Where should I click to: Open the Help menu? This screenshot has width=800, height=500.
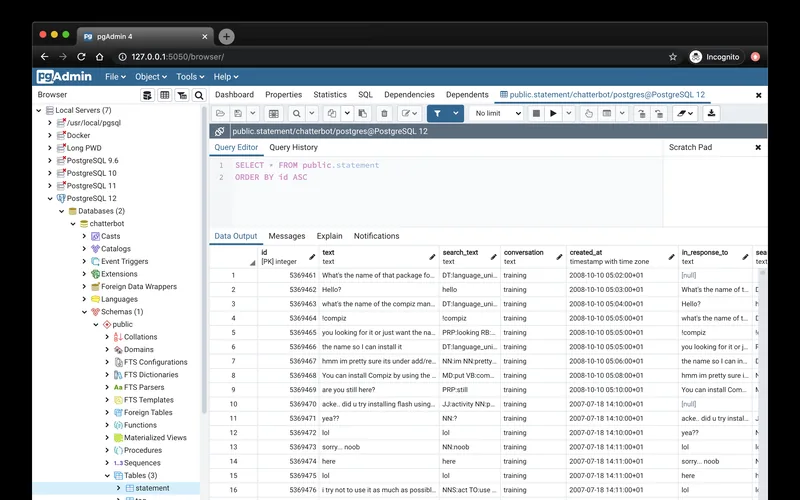click(x=226, y=77)
